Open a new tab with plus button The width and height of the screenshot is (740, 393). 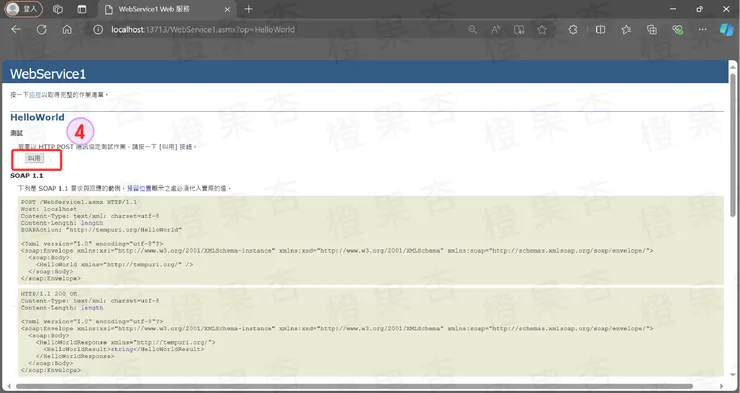pyautogui.click(x=248, y=9)
